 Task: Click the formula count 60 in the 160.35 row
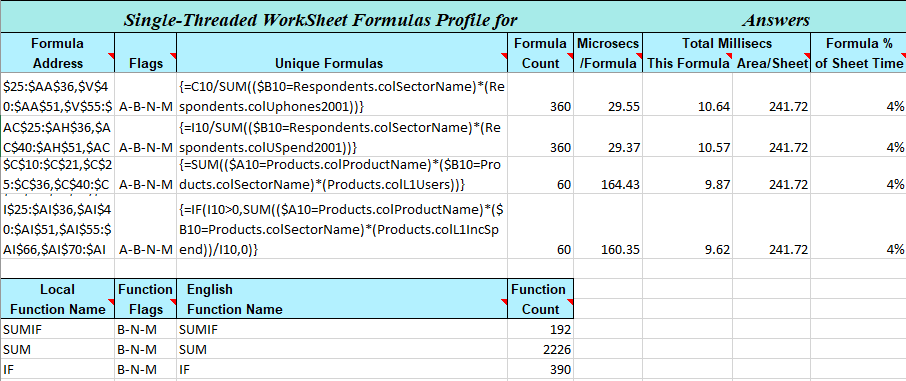[564, 250]
